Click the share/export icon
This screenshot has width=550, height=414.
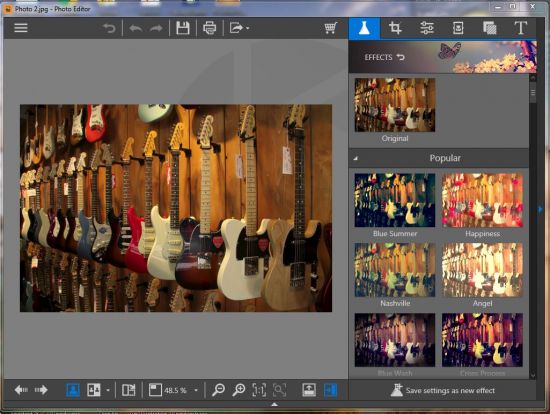pyautogui.click(x=236, y=28)
